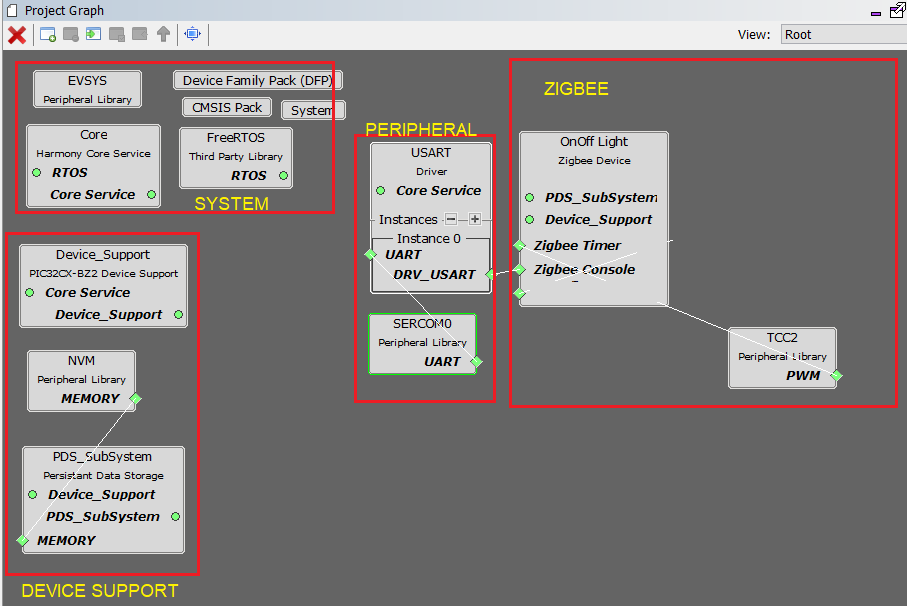Select the System block
Screen dimensions: 907x606
coord(312,110)
